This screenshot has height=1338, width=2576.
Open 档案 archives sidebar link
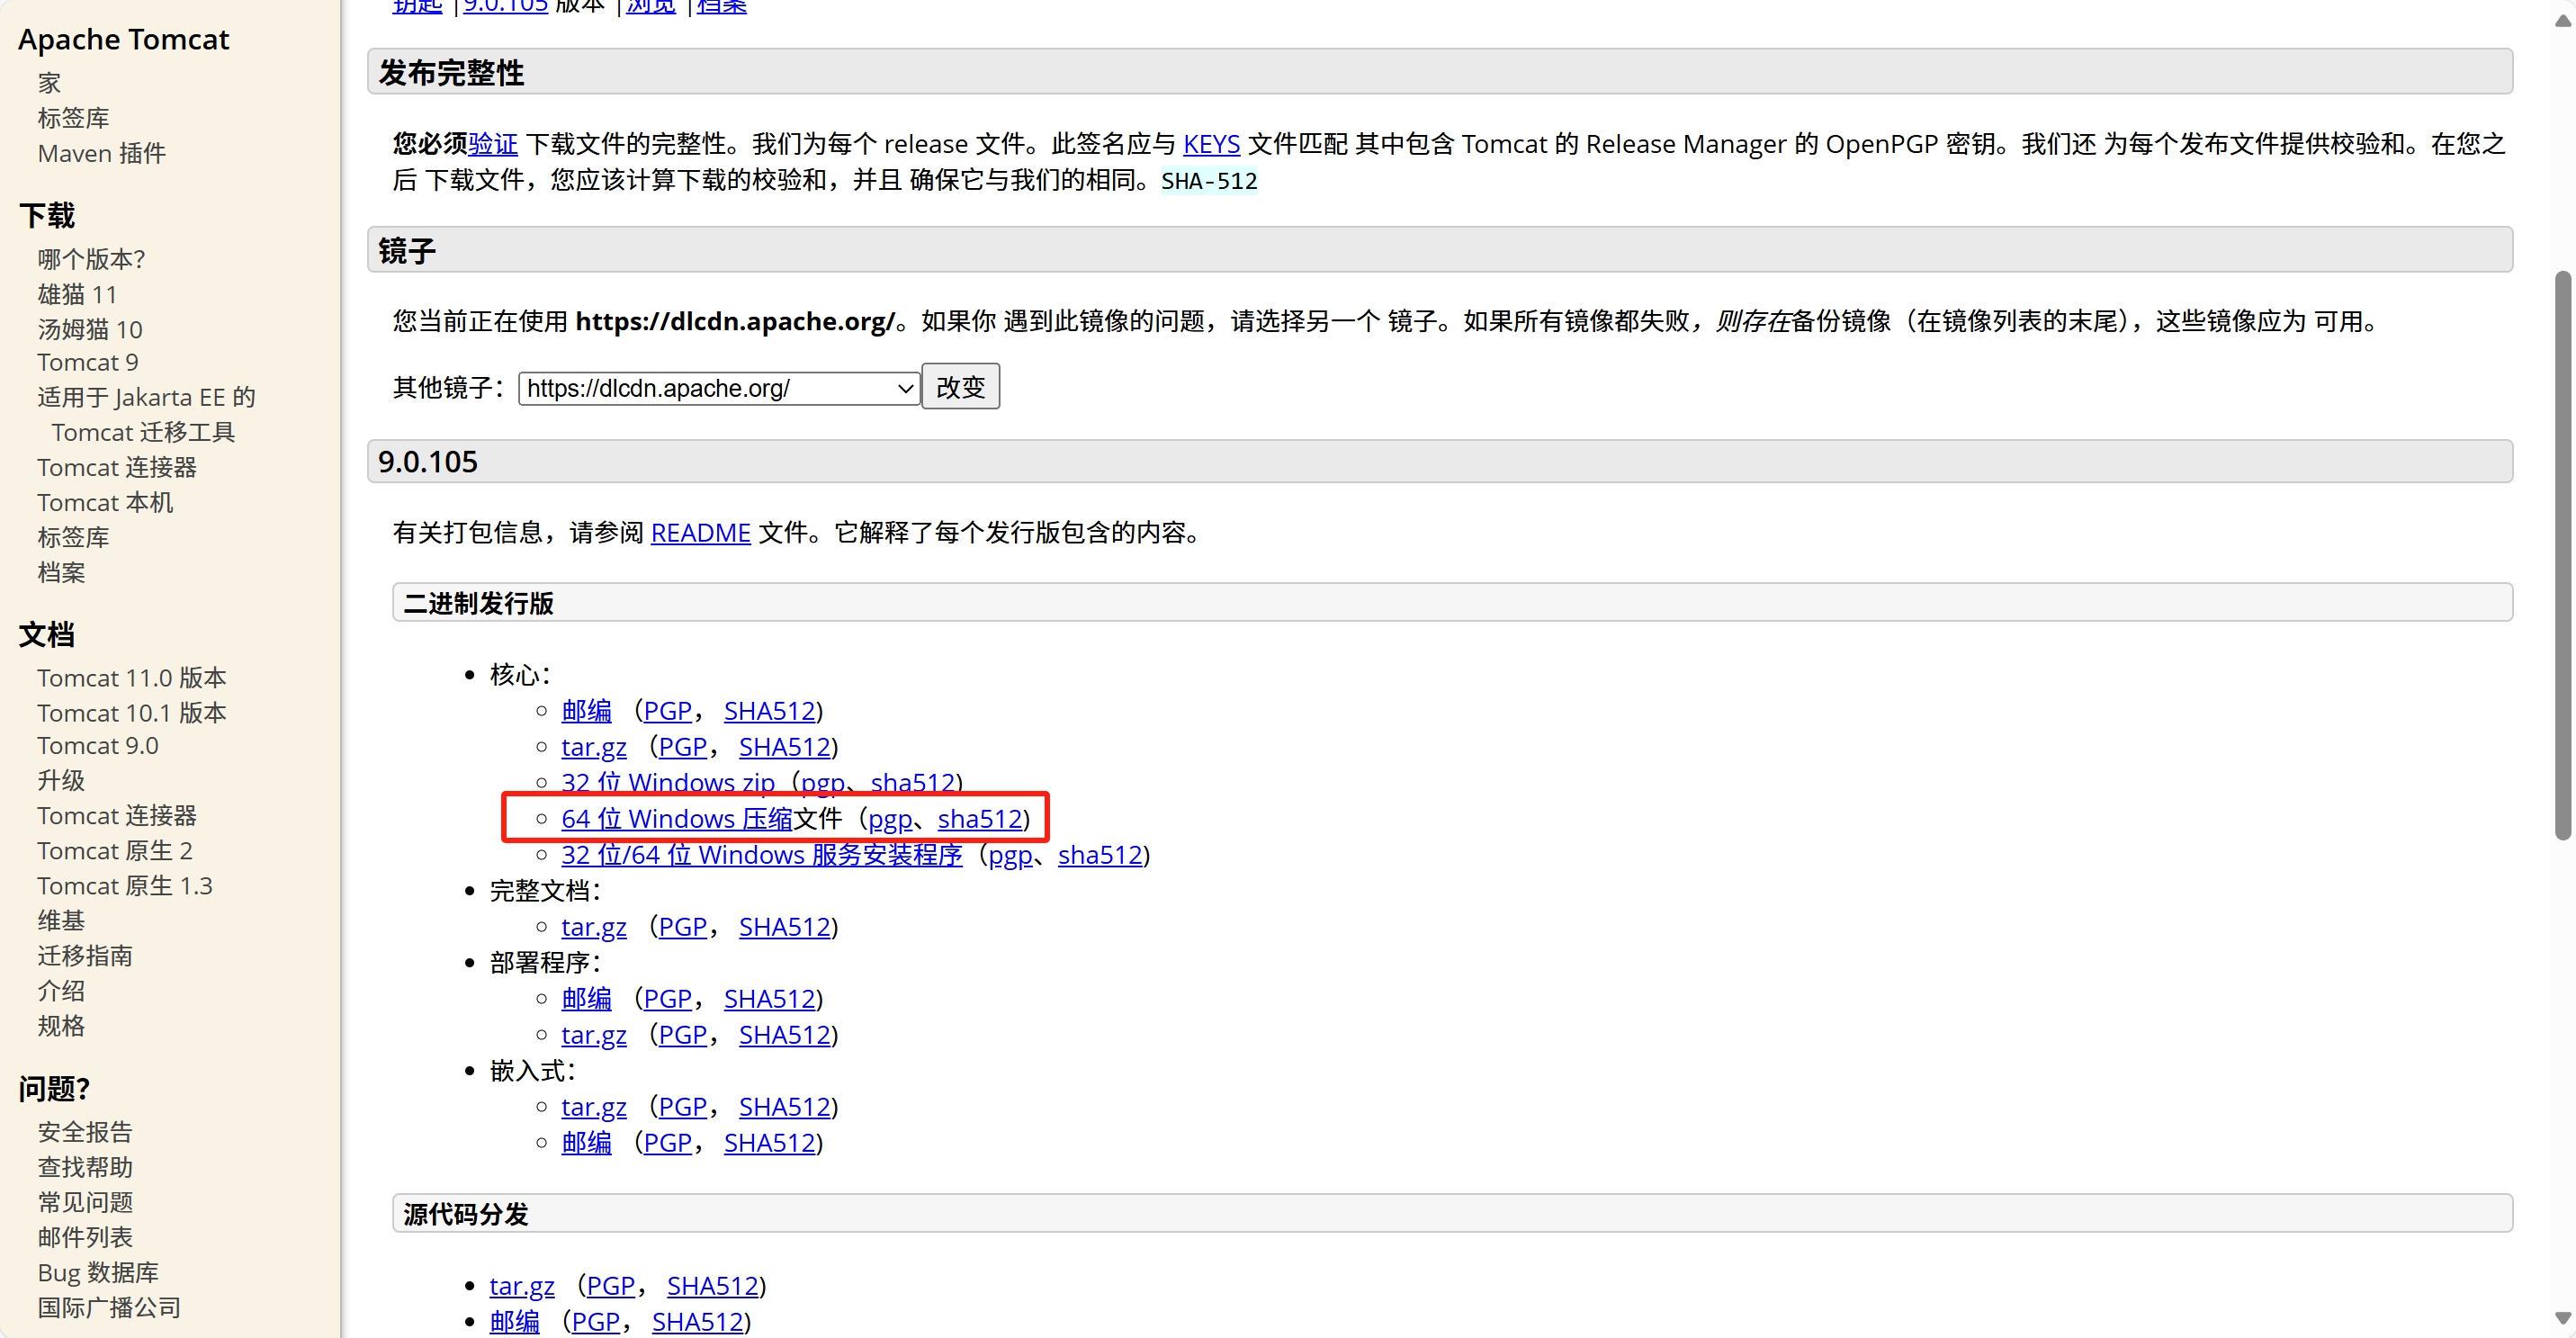62,572
